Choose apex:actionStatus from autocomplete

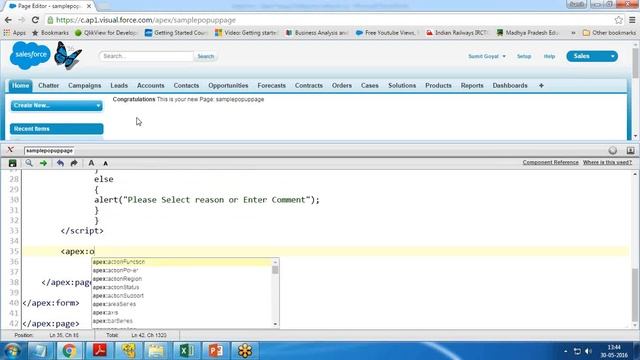182,287
